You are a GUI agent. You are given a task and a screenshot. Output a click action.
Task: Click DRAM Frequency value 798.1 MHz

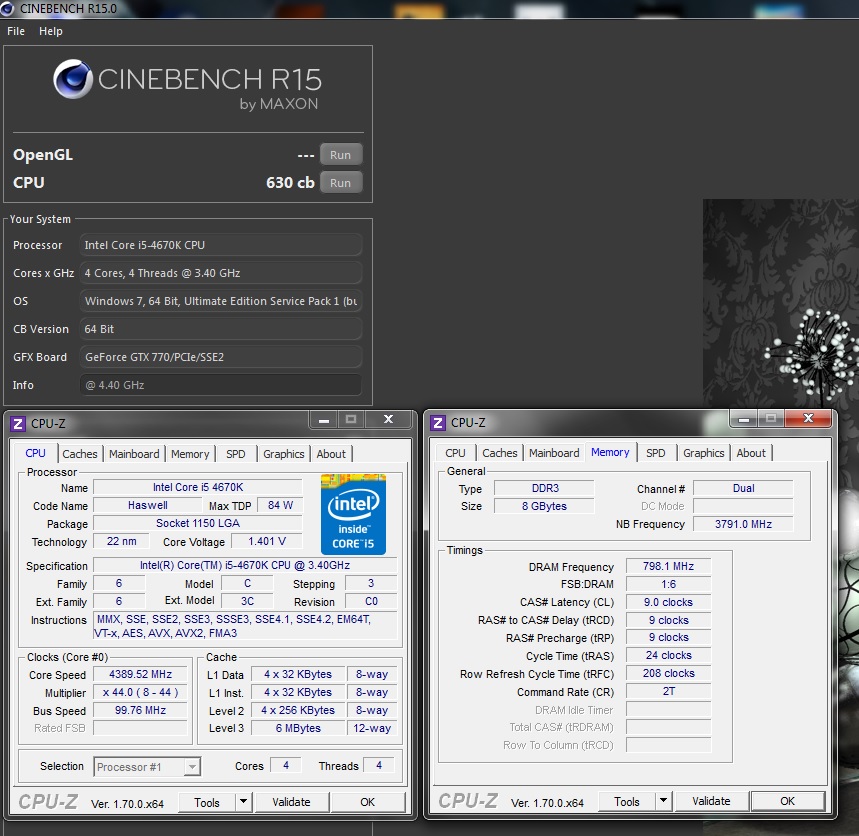668,566
